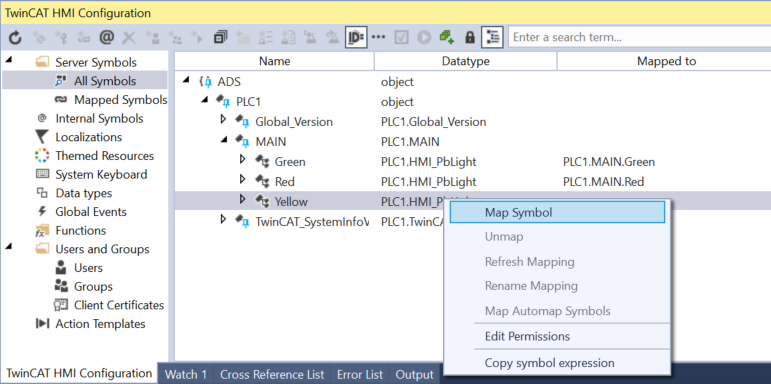Click the collapse all windows toolbar icon
This screenshot has width=771, height=384.
pyautogui.click(x=221, y=37)
